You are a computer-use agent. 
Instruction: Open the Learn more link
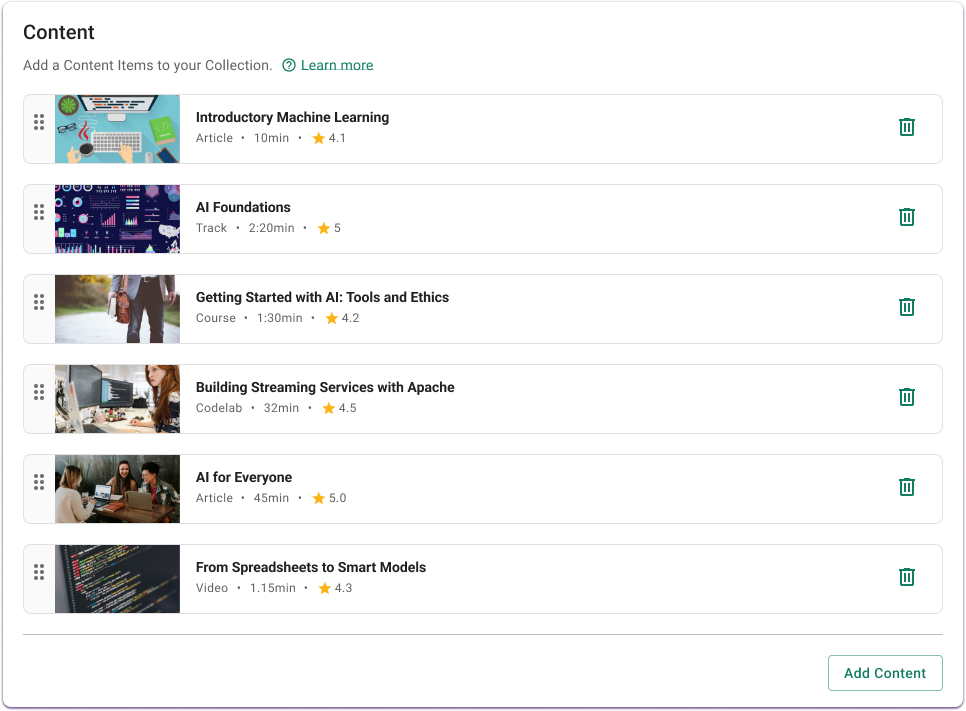tap(337, 65)
